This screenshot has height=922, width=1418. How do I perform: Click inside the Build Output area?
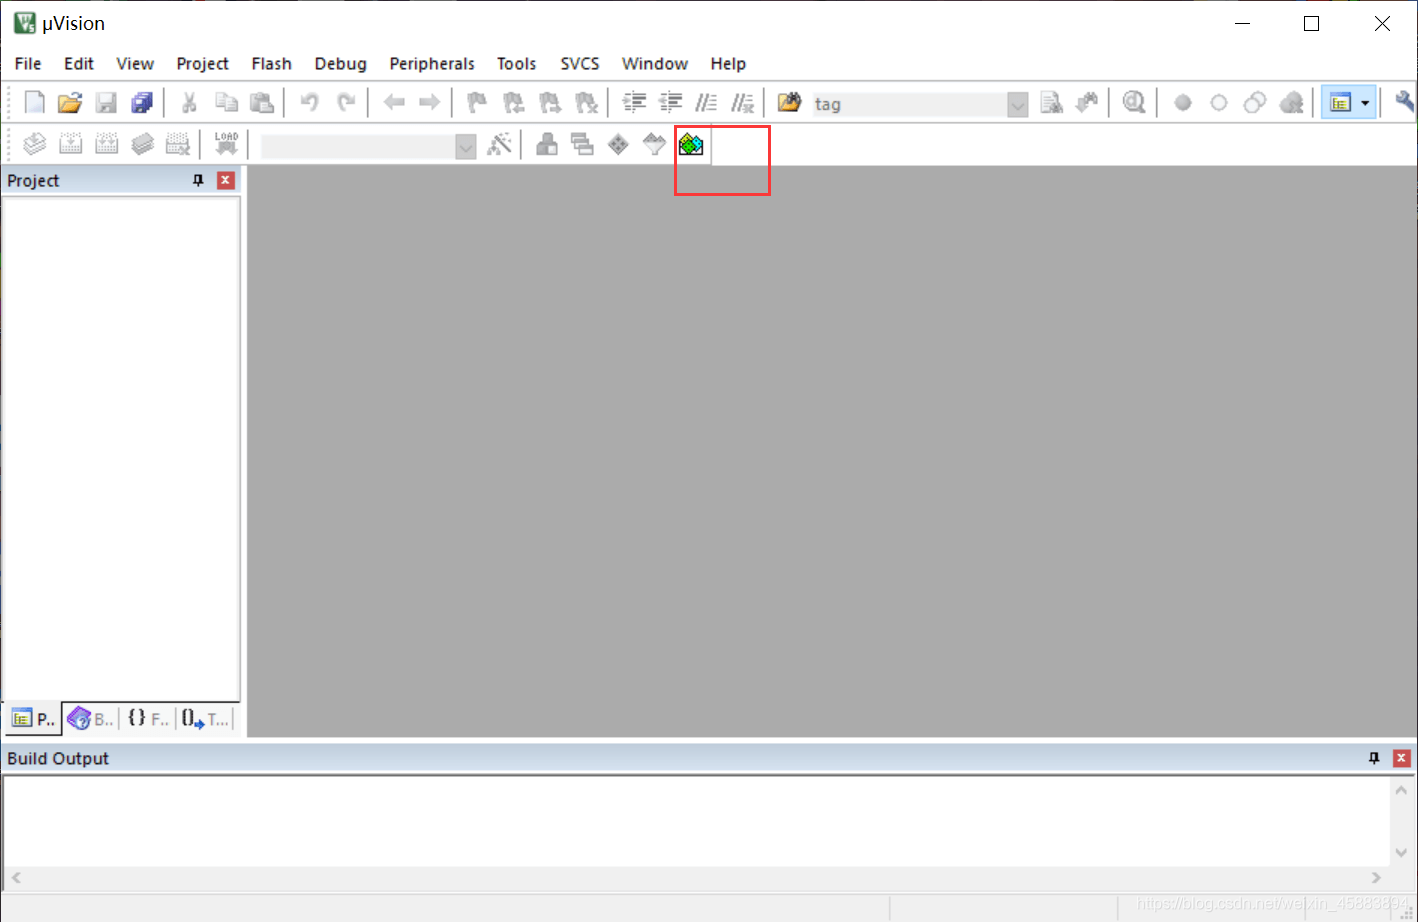(x=700, y=820)
